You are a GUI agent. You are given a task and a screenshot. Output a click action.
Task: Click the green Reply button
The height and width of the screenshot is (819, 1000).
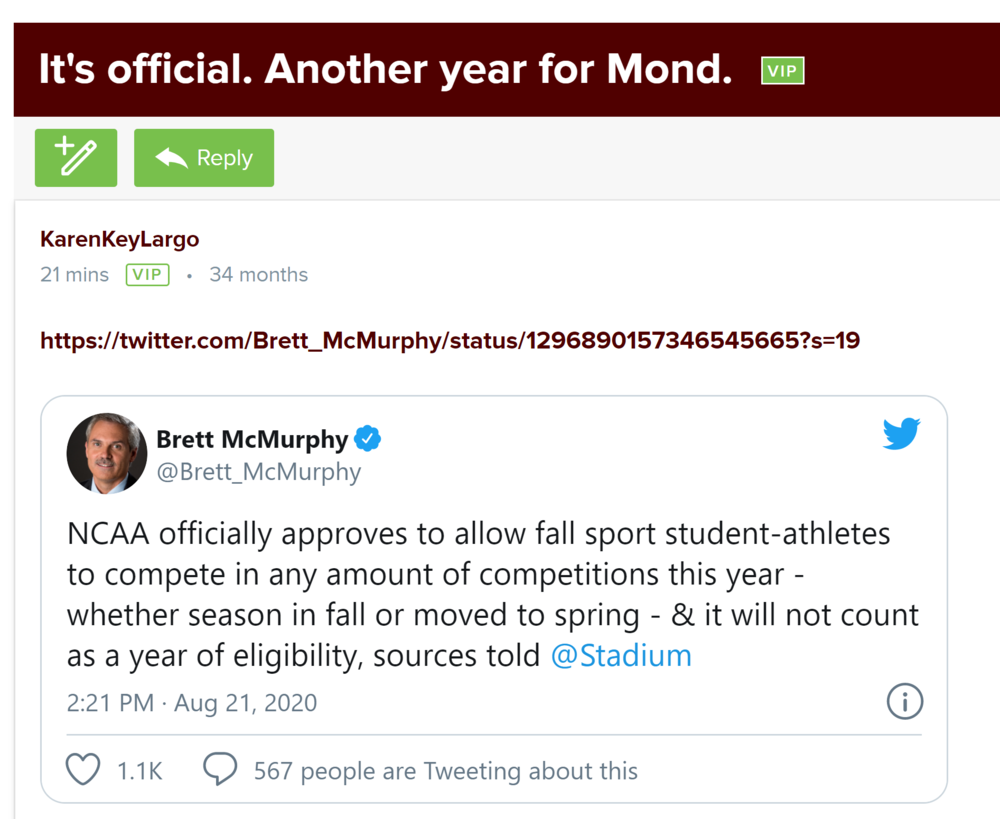pos(204,158)
